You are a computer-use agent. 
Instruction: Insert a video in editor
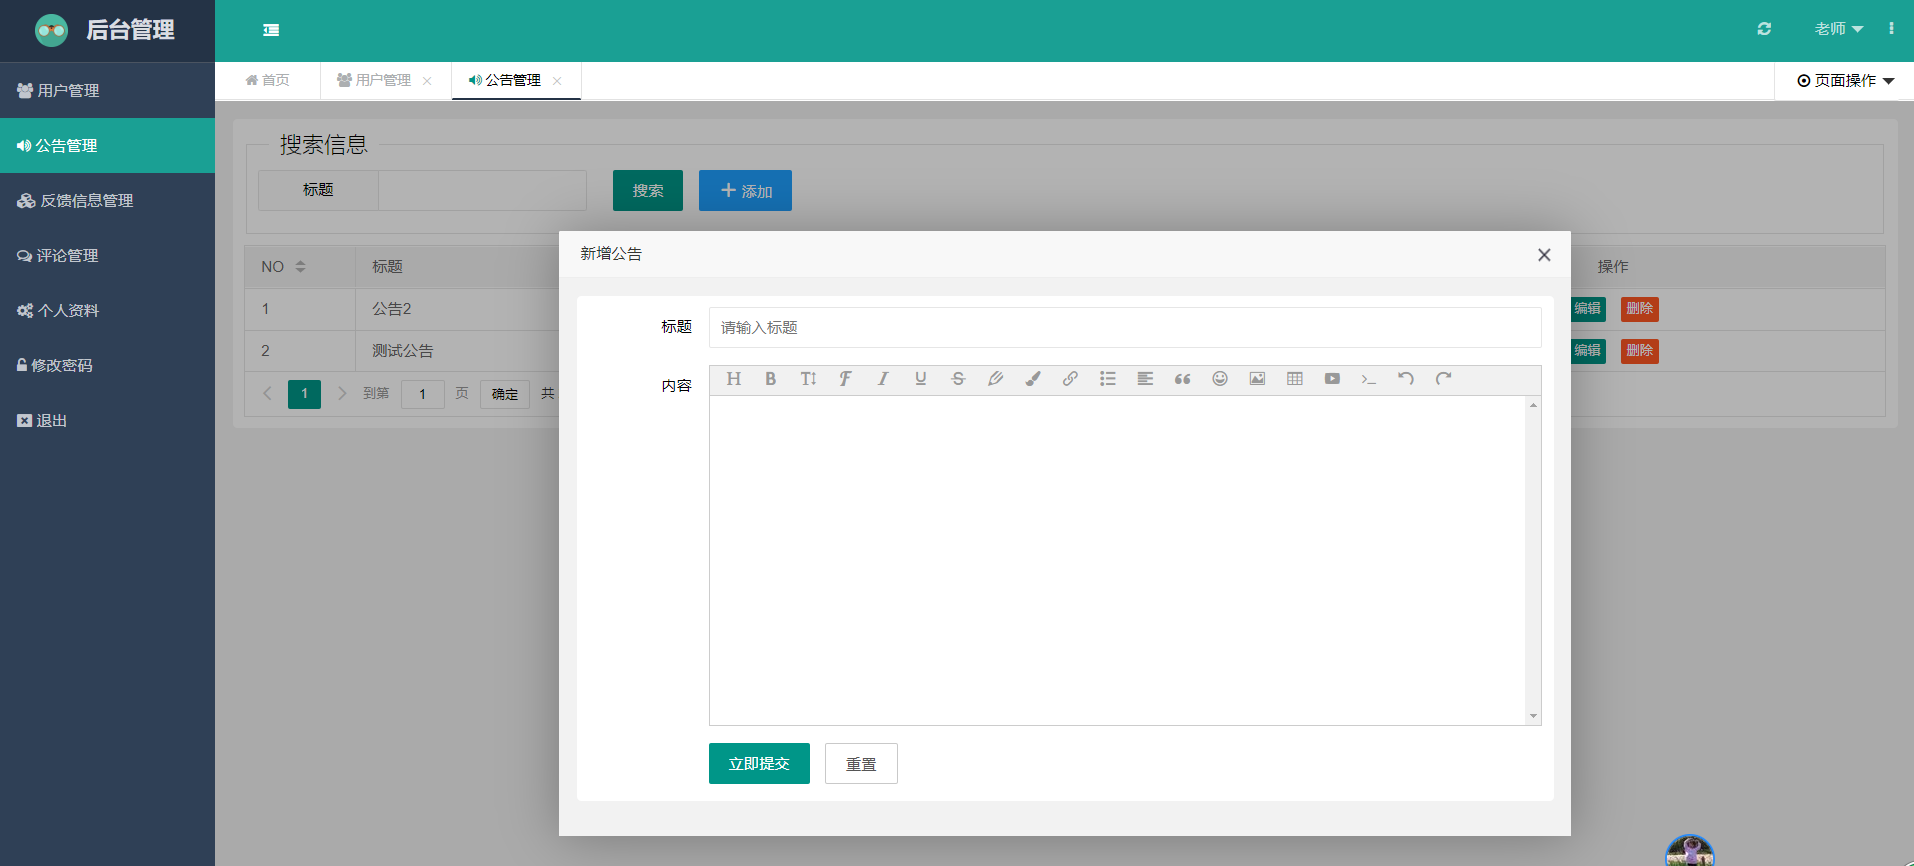(1332, 379)
